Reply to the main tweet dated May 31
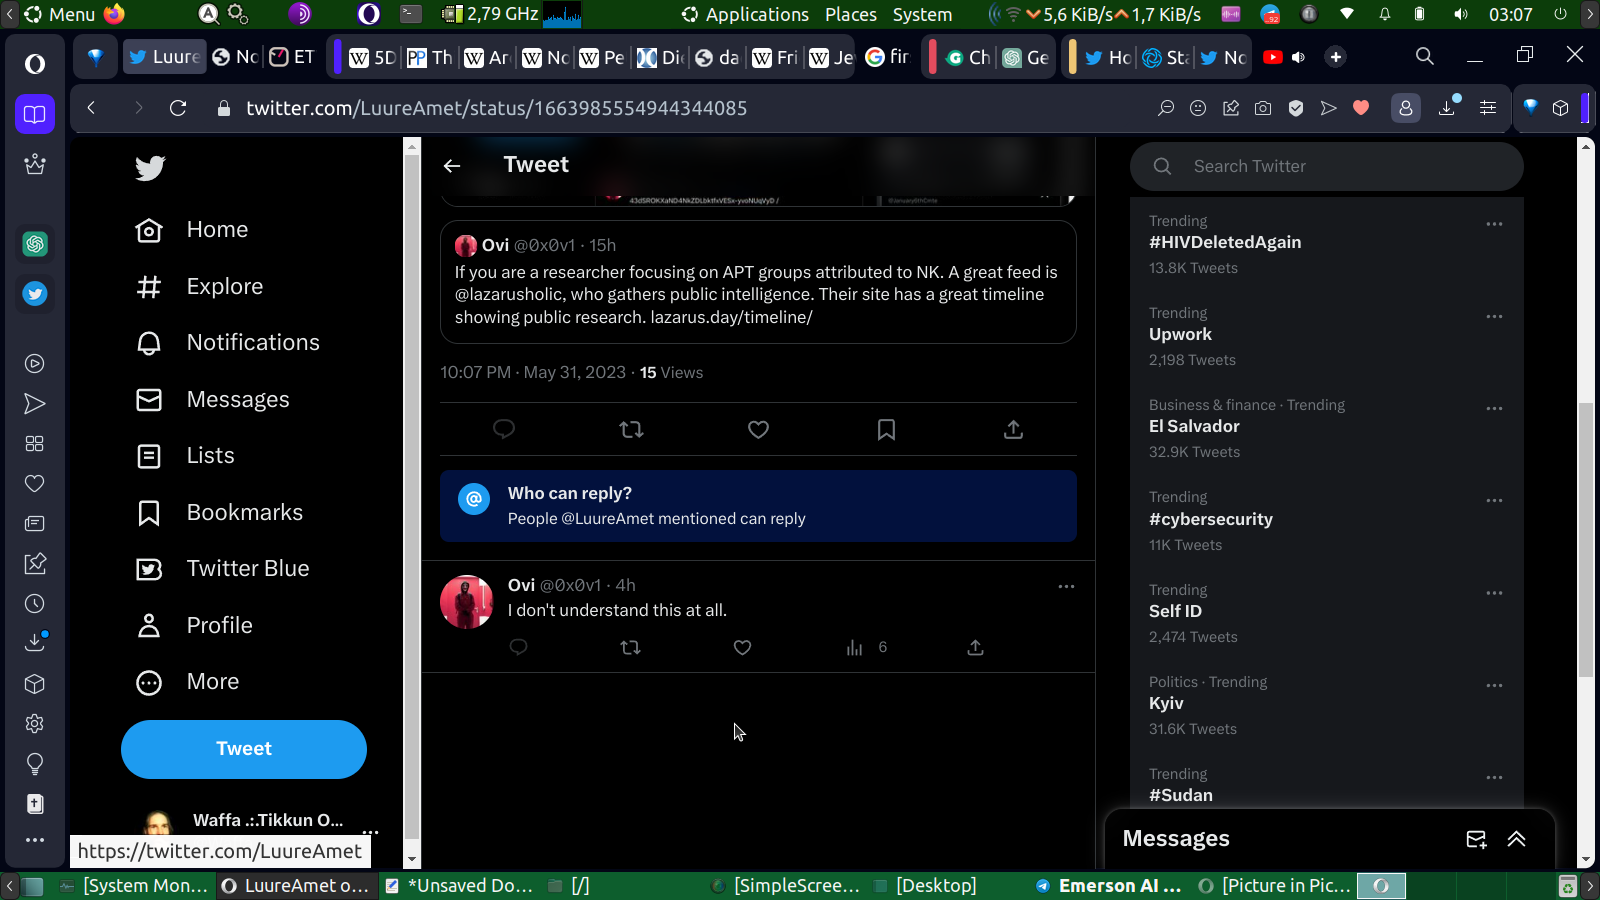The width and height of the screenshot is (1600, 900). 504,429
